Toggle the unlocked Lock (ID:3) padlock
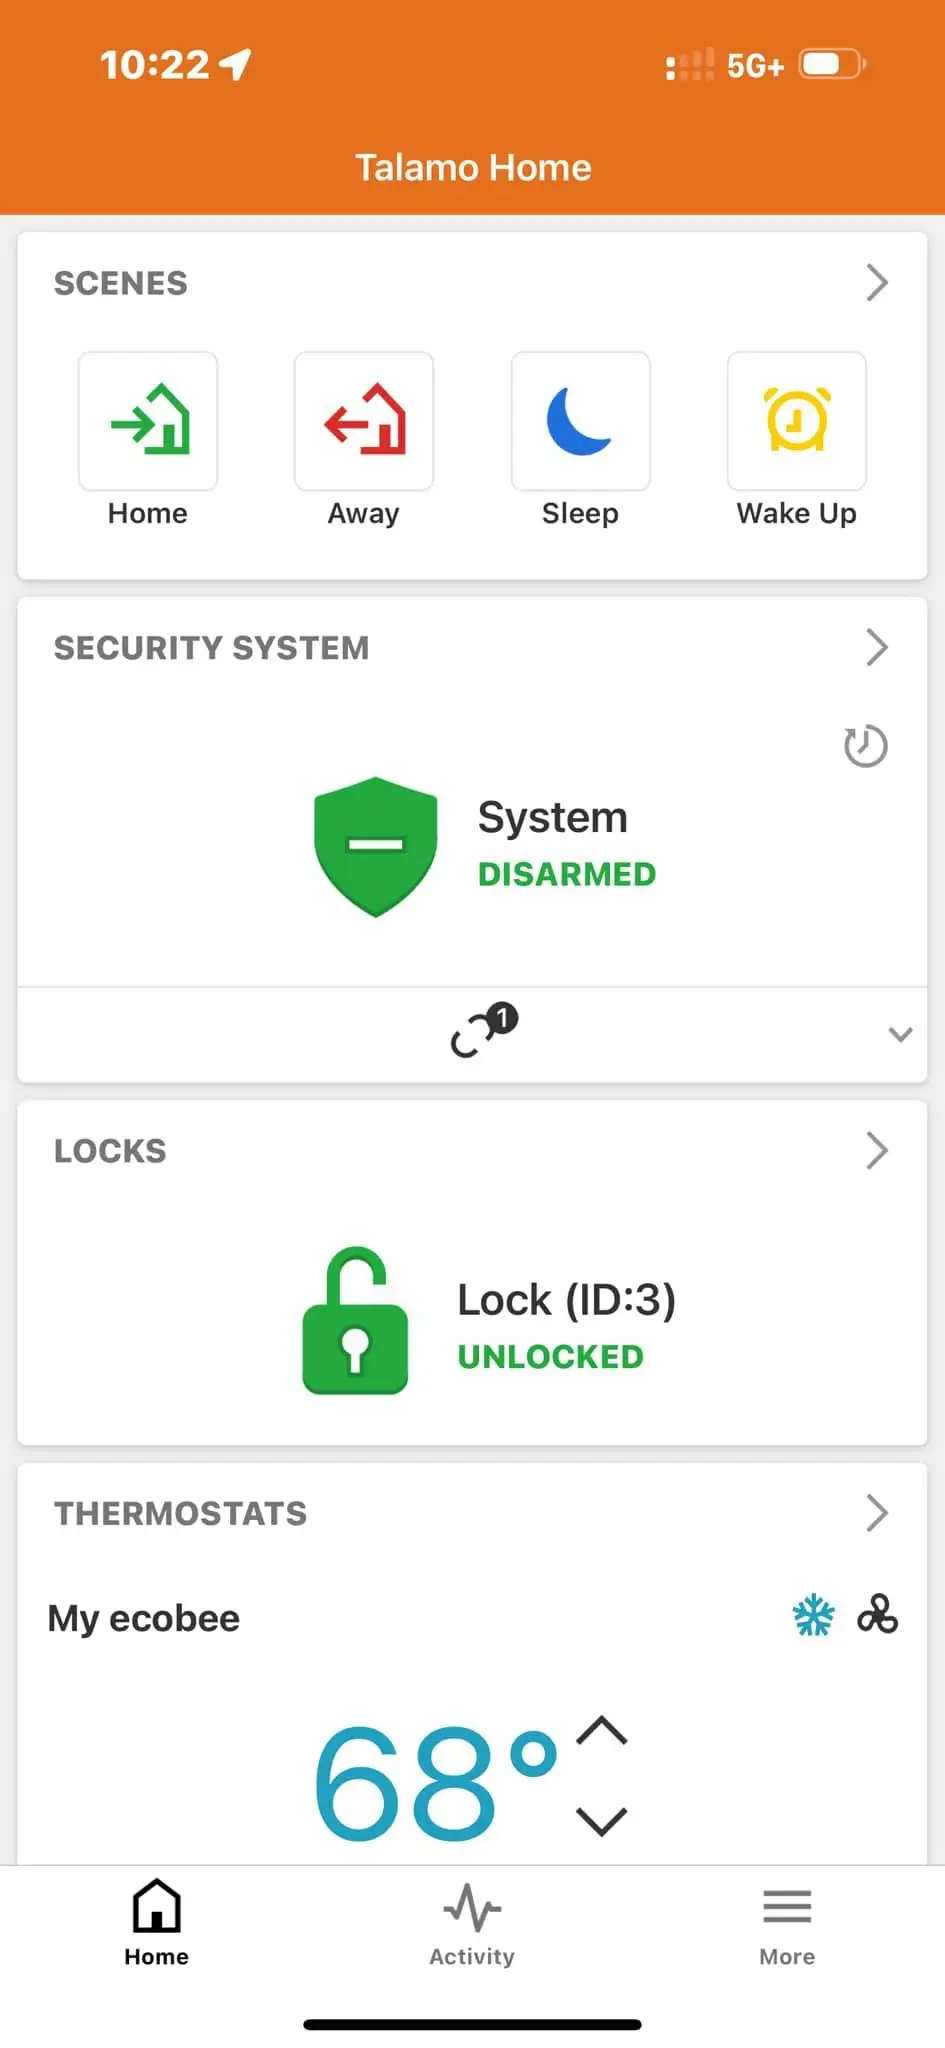The height and width of the screenshot is (2048, 945). click(x=355, y=1320)
